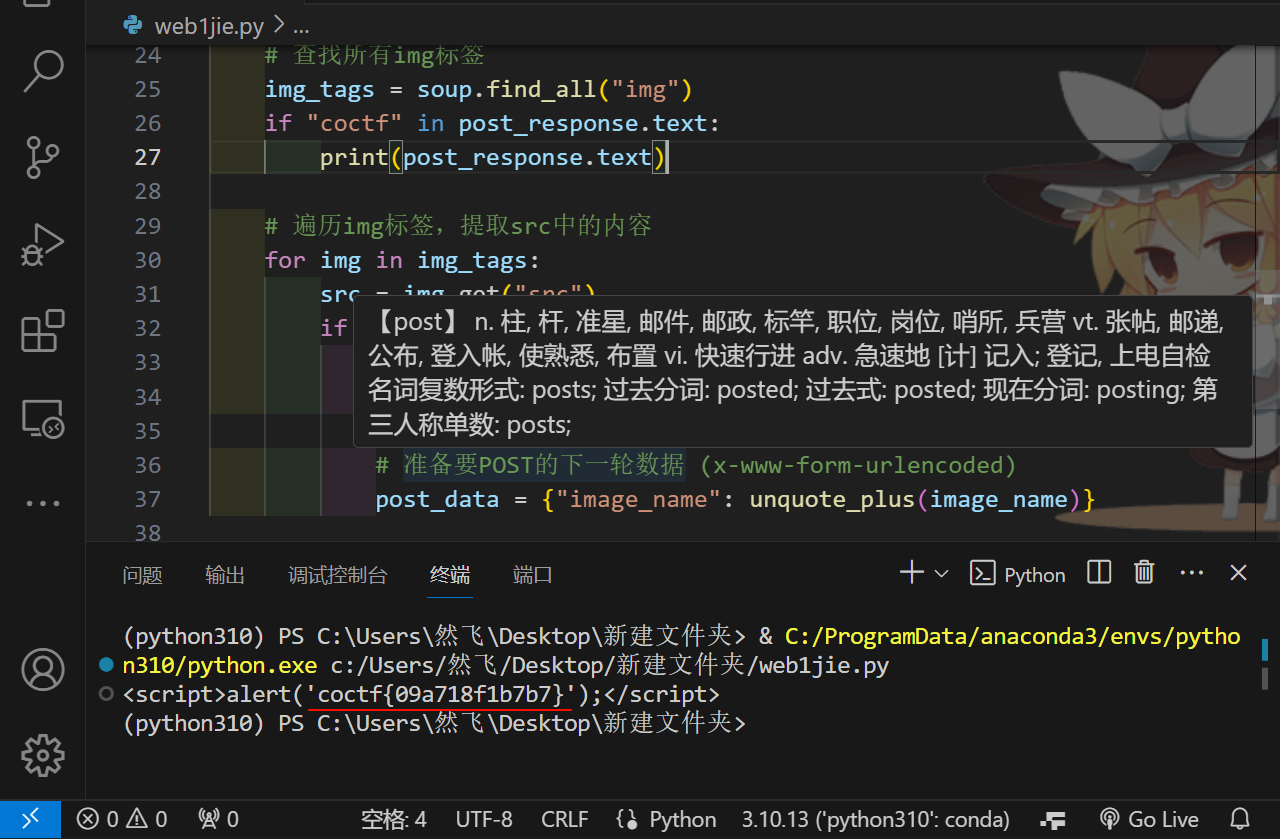
Task: Create a new terminal with plus icon
Action: 911,573
